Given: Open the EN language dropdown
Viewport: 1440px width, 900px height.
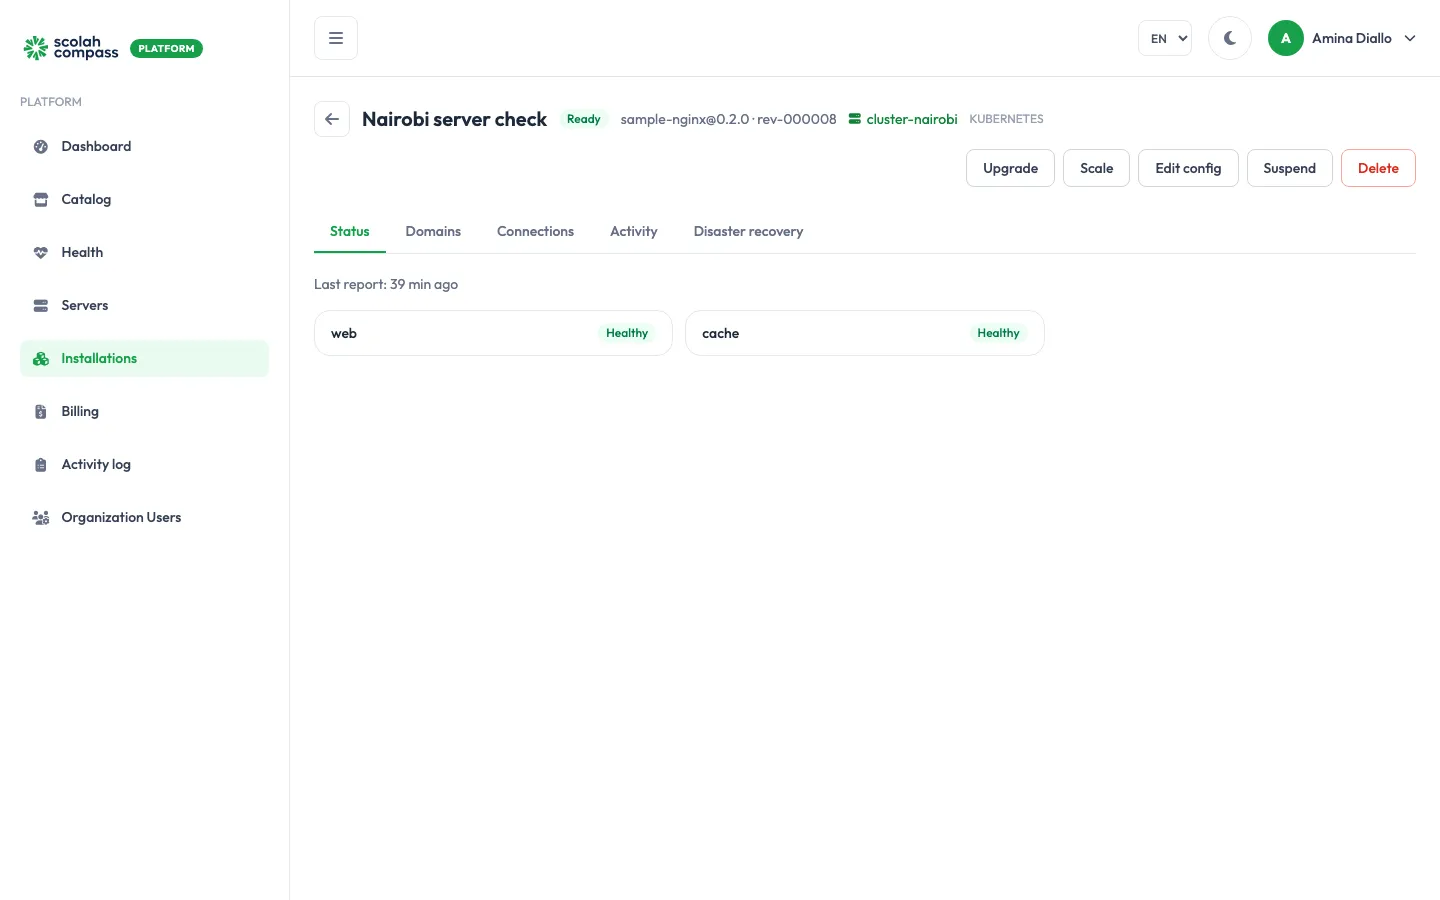Looking at the screenshot, I should coord(1165,38).
